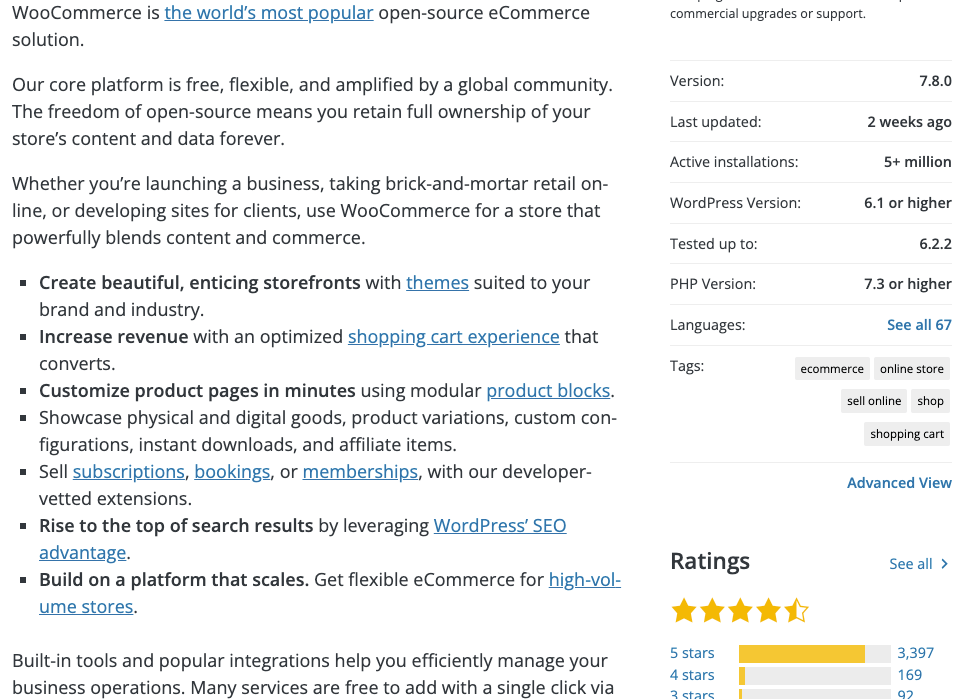970x699 pixels.
Task: Open the bookings link
Action: click(232, 471)
